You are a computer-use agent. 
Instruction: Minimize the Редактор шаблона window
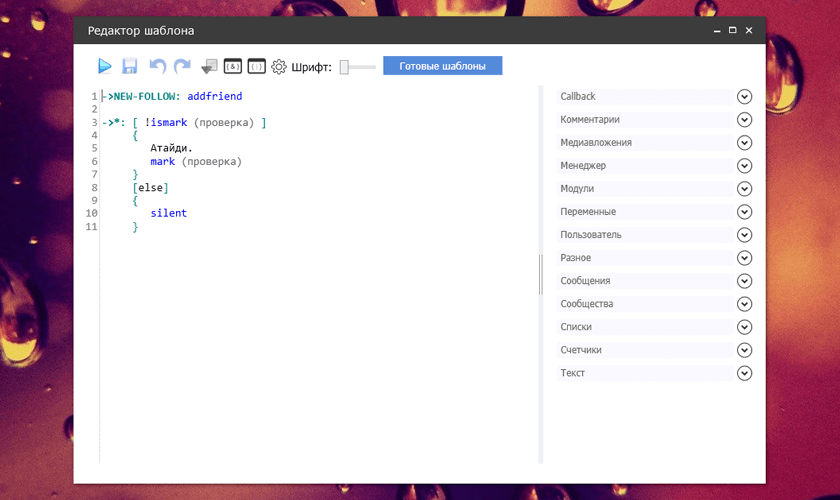[717, 31]
